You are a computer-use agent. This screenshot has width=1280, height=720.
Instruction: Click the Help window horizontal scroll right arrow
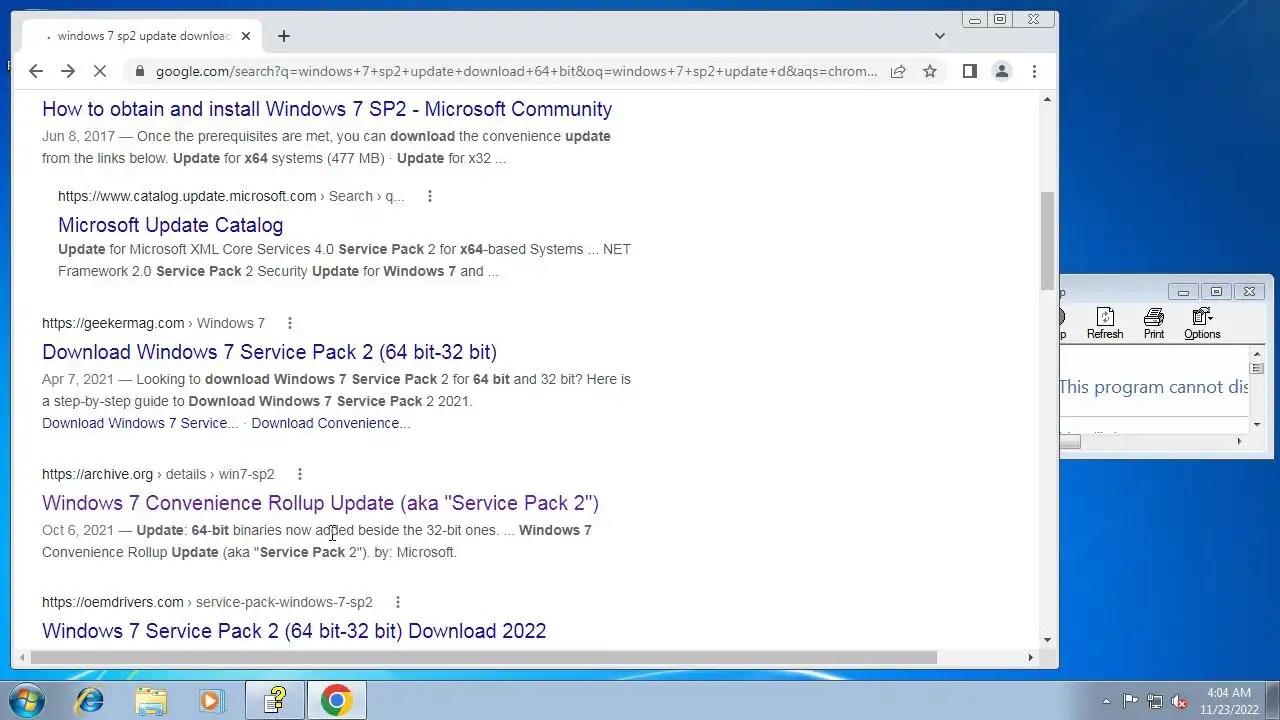1239,441
